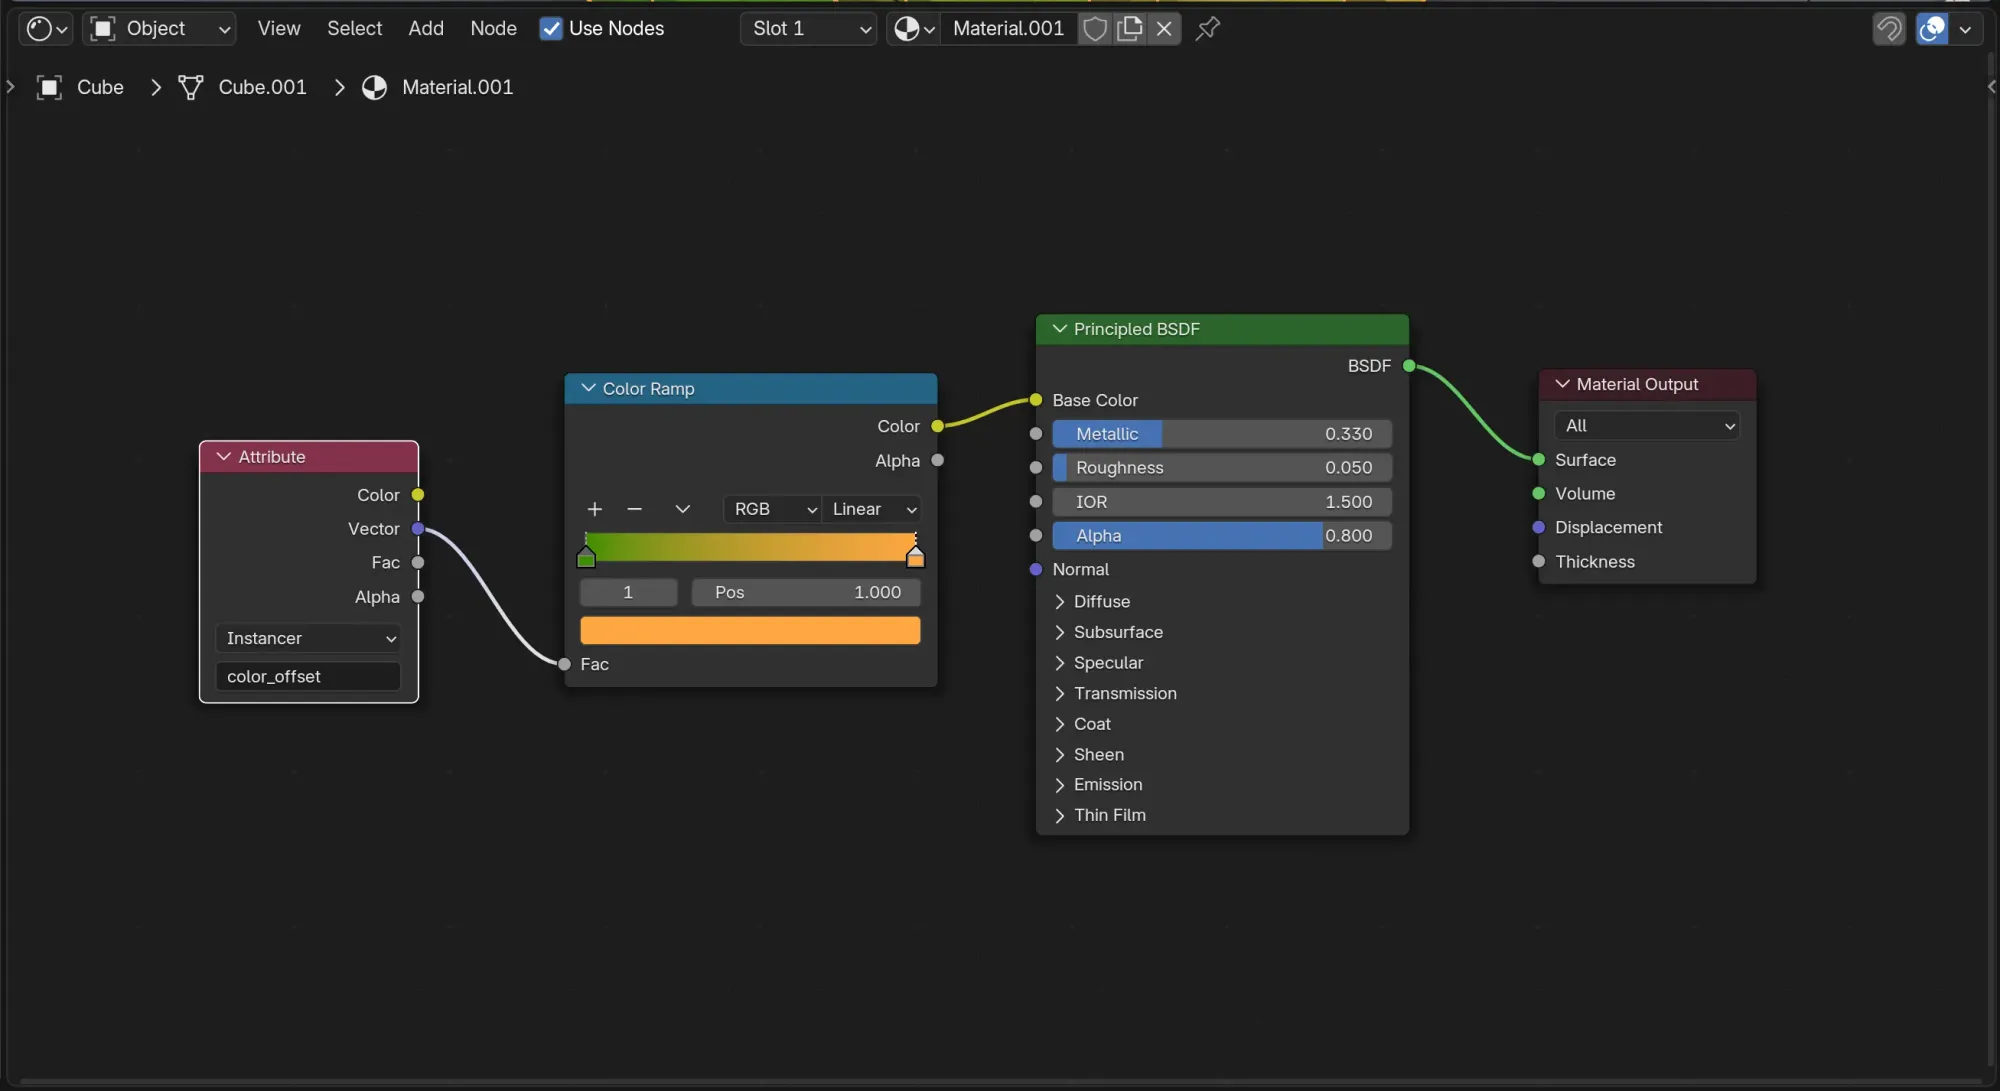Adjust the Alpha 0.800 slider
This screenshot has width=2000, height=1091.
click(x=1222, y=535)
